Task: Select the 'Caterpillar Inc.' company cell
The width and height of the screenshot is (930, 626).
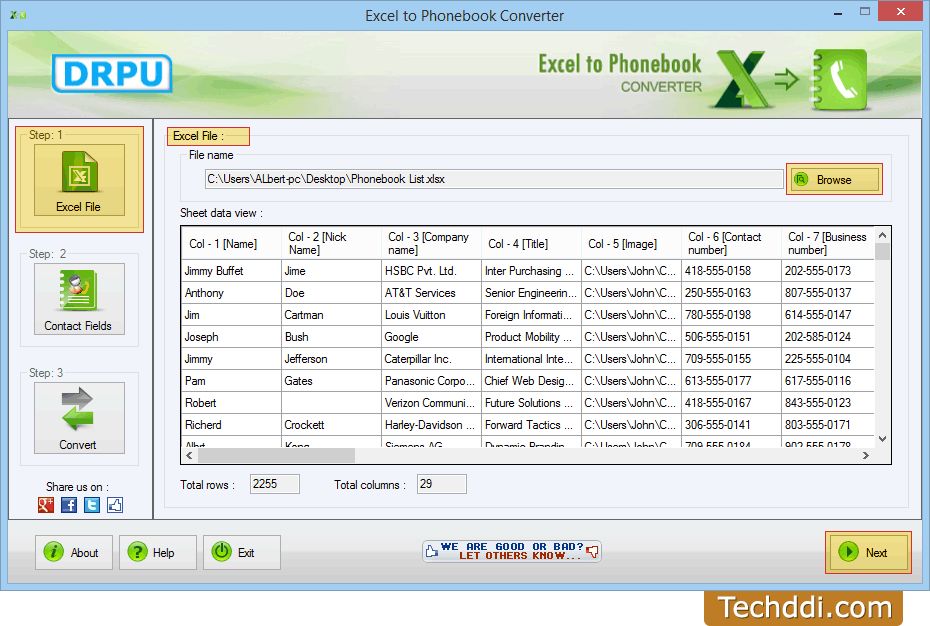Action: coord(431,359)
